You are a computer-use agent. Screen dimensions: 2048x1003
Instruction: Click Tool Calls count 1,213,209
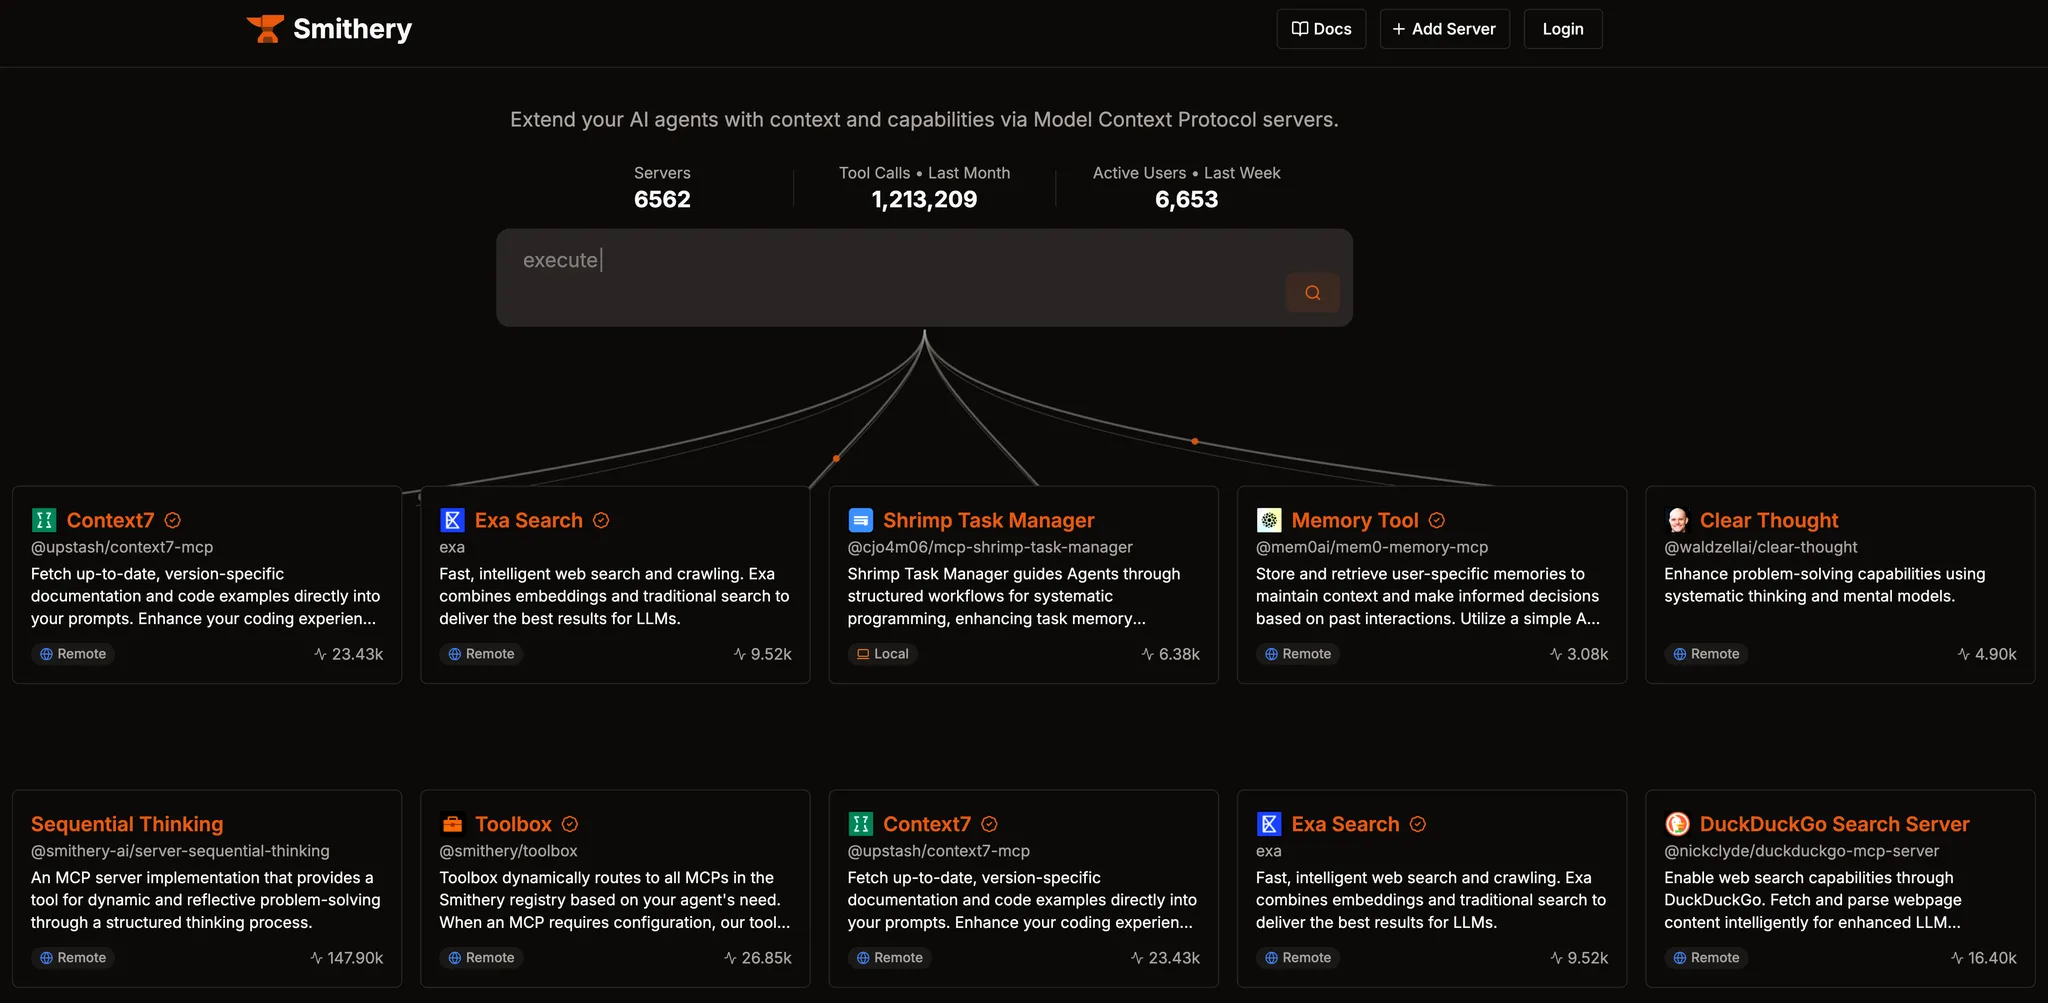point(924,199)
